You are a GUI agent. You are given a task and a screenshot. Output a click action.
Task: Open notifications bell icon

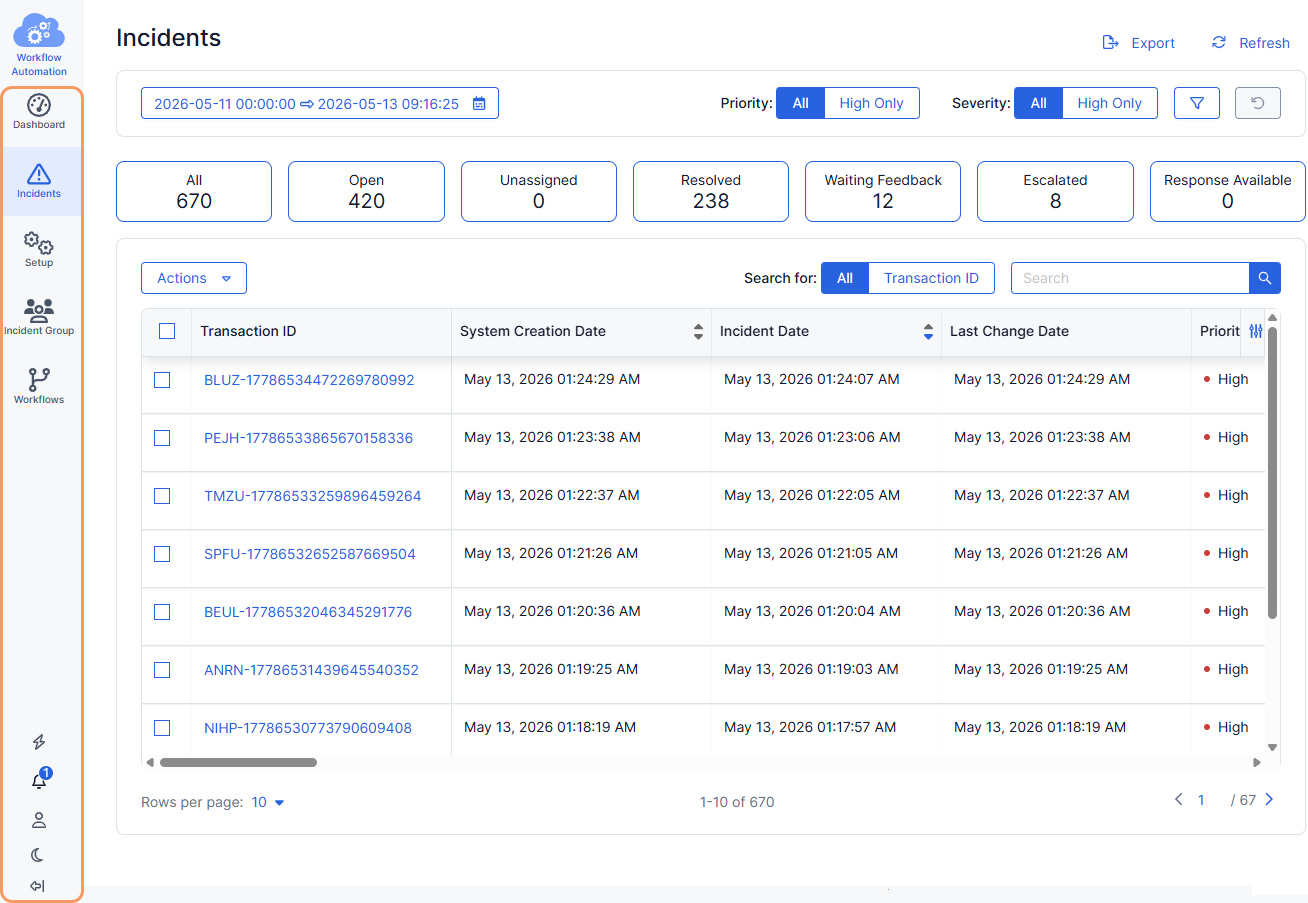[40, 780]
